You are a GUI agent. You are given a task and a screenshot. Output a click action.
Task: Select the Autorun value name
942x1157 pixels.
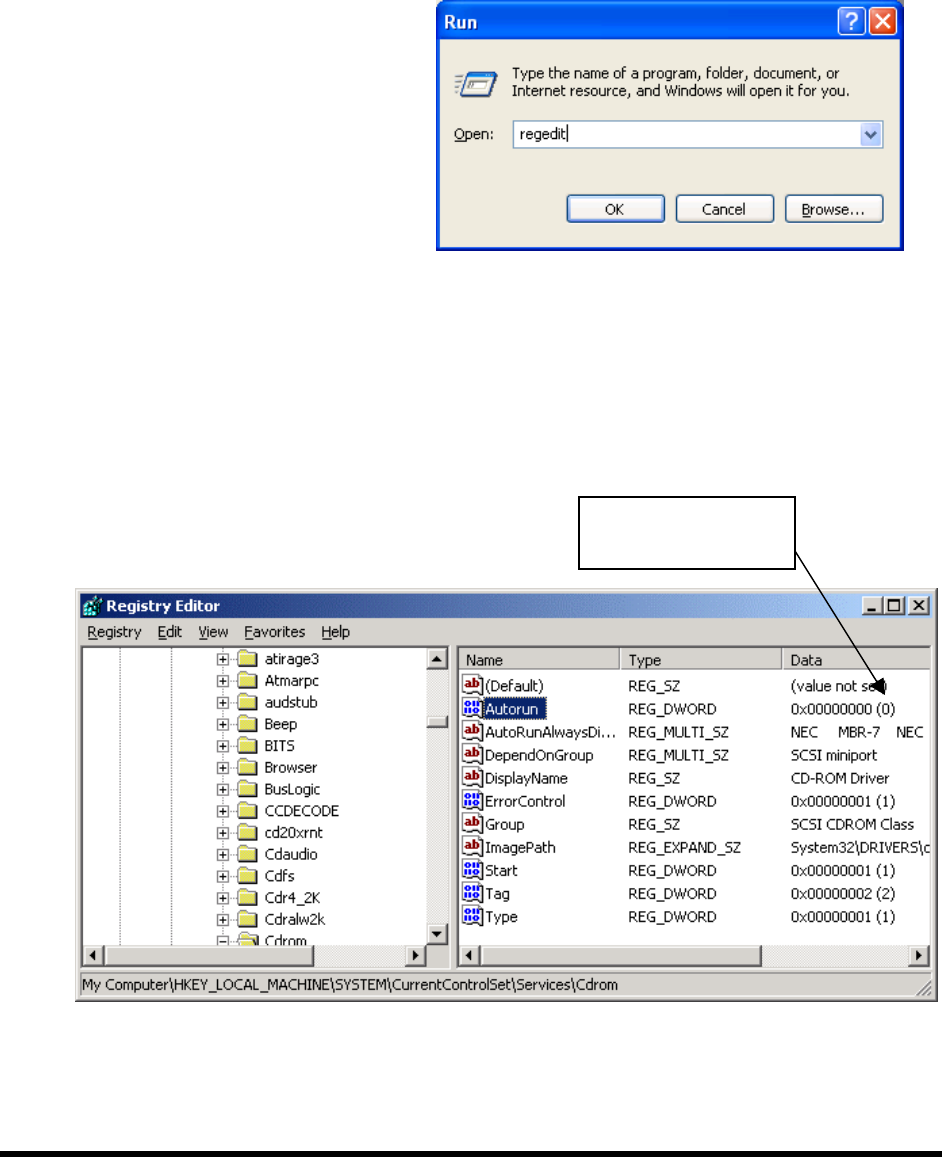coord(513,708)
